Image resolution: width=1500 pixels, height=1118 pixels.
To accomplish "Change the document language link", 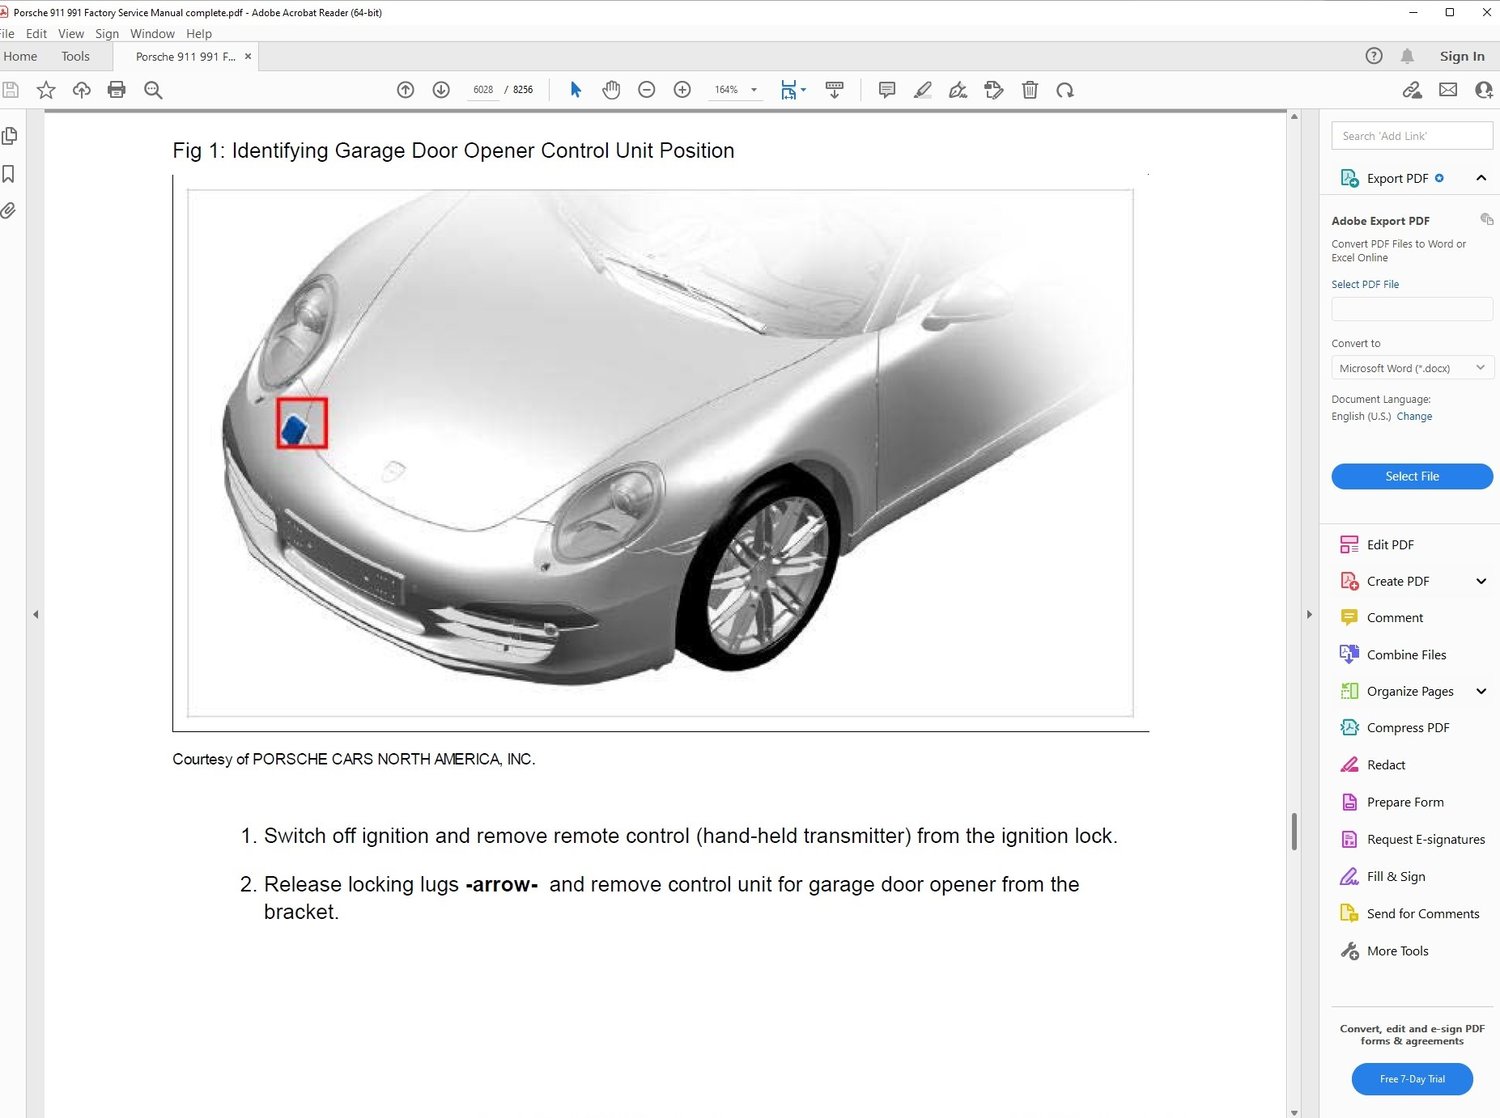I will (x=1414, y=417).
